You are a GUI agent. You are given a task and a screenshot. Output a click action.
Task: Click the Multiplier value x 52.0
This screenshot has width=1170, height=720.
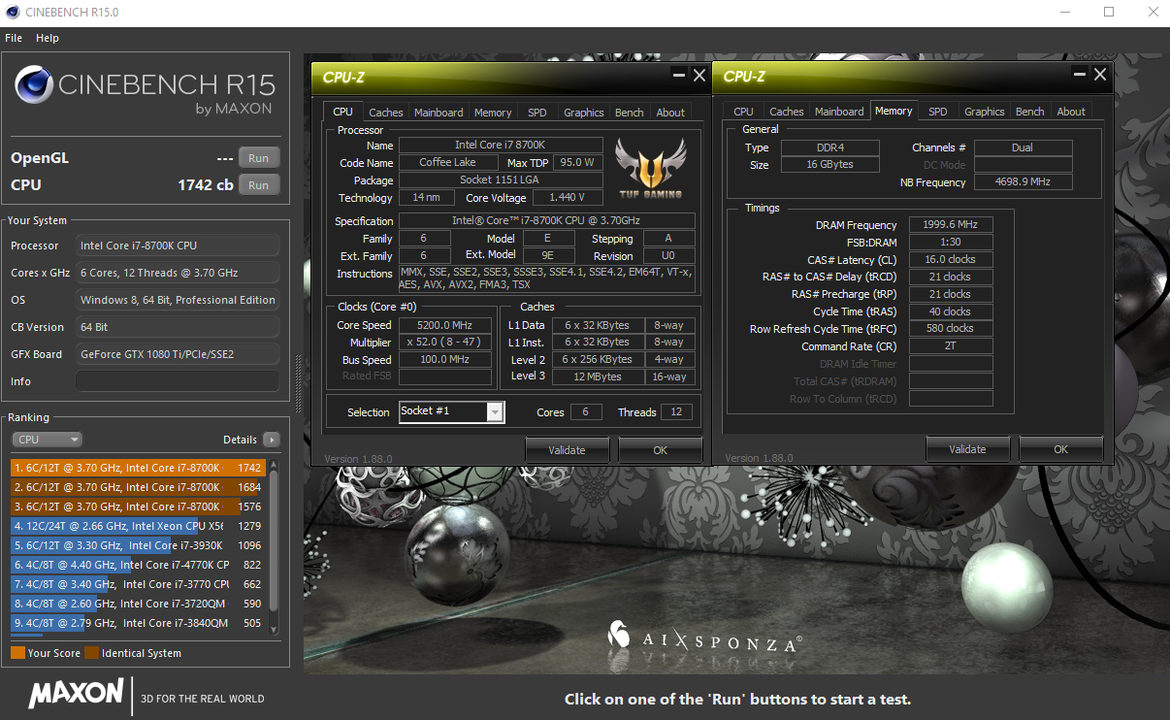pyautogui.click(x=445, y=342)
